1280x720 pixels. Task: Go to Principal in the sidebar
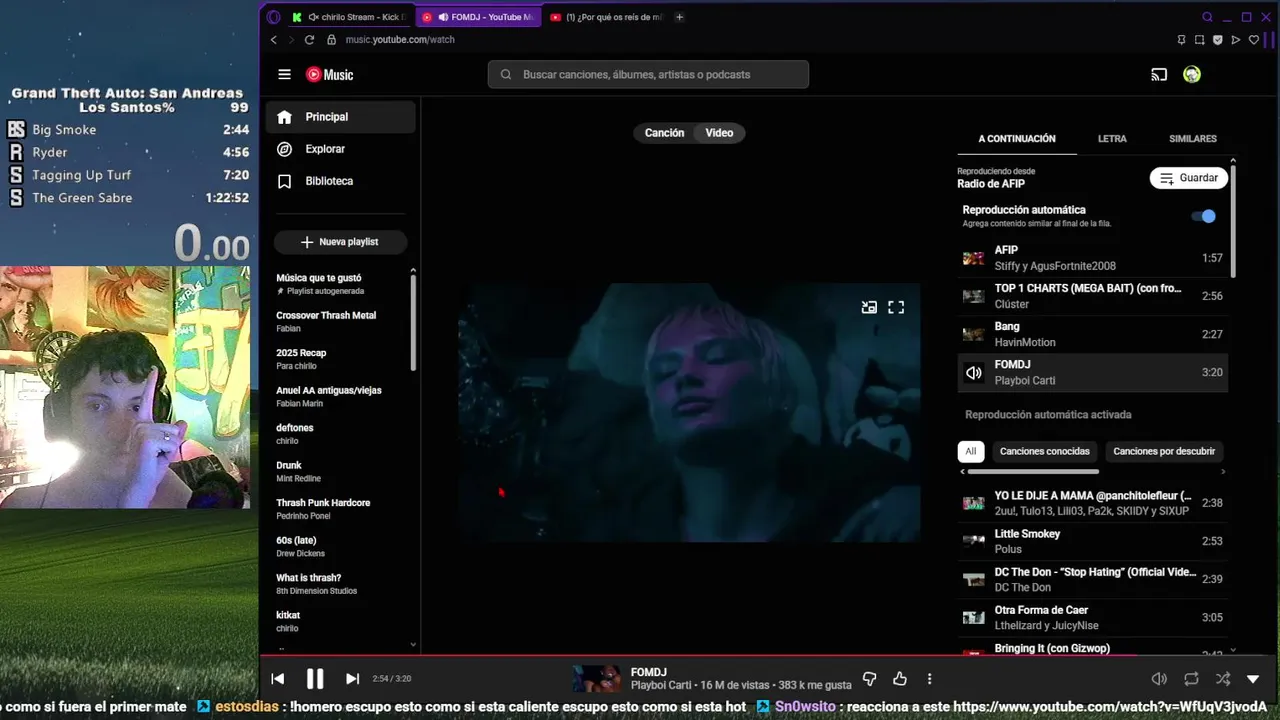coord(341,117)
